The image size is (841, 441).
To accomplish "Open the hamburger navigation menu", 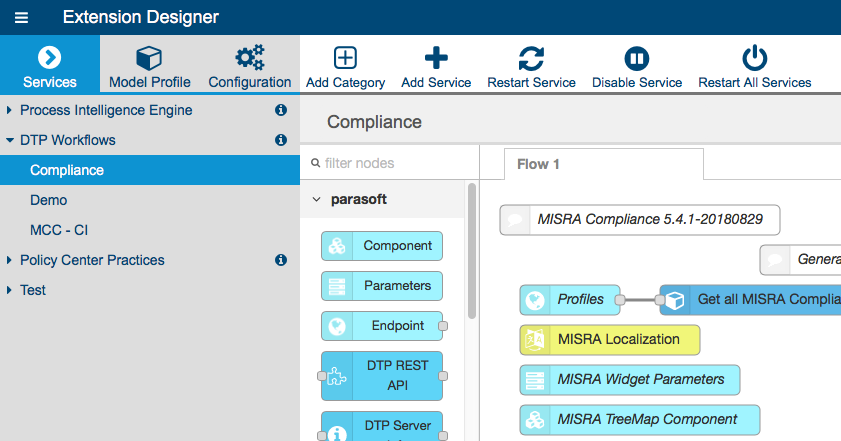I will coord(21,18).
